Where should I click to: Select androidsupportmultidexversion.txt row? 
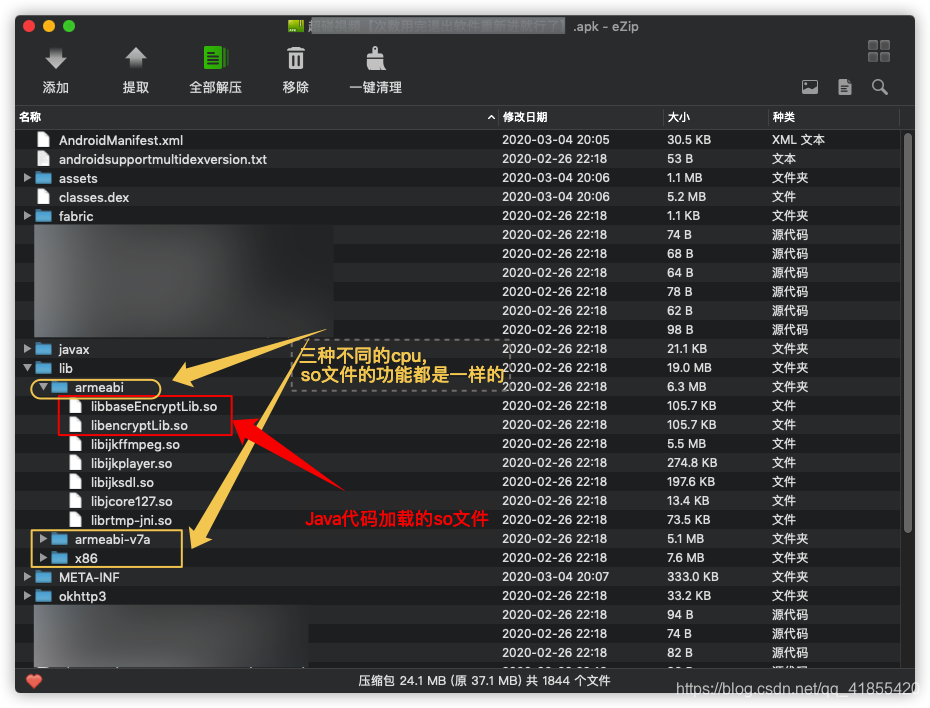pyautogui.click(x=457, y=159)
